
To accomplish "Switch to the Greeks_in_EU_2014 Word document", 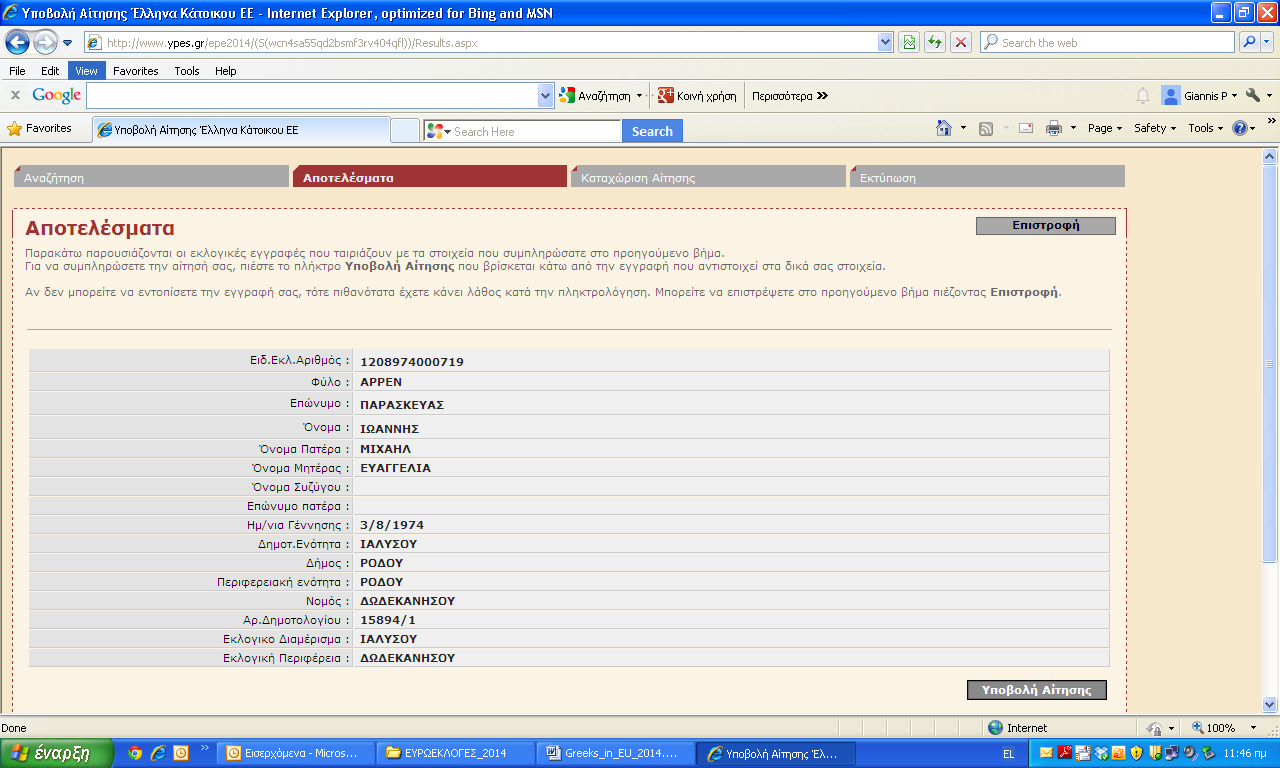I will (615, 753).
